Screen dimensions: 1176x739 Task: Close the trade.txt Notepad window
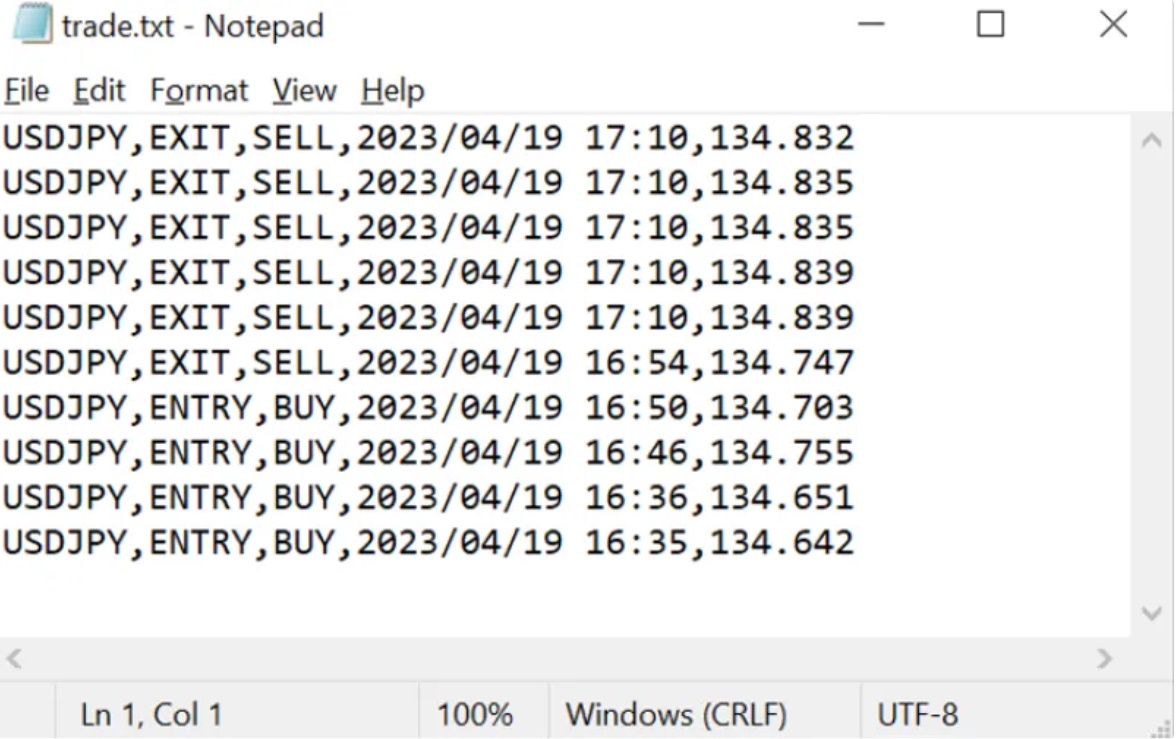(x=1113, y=25)
